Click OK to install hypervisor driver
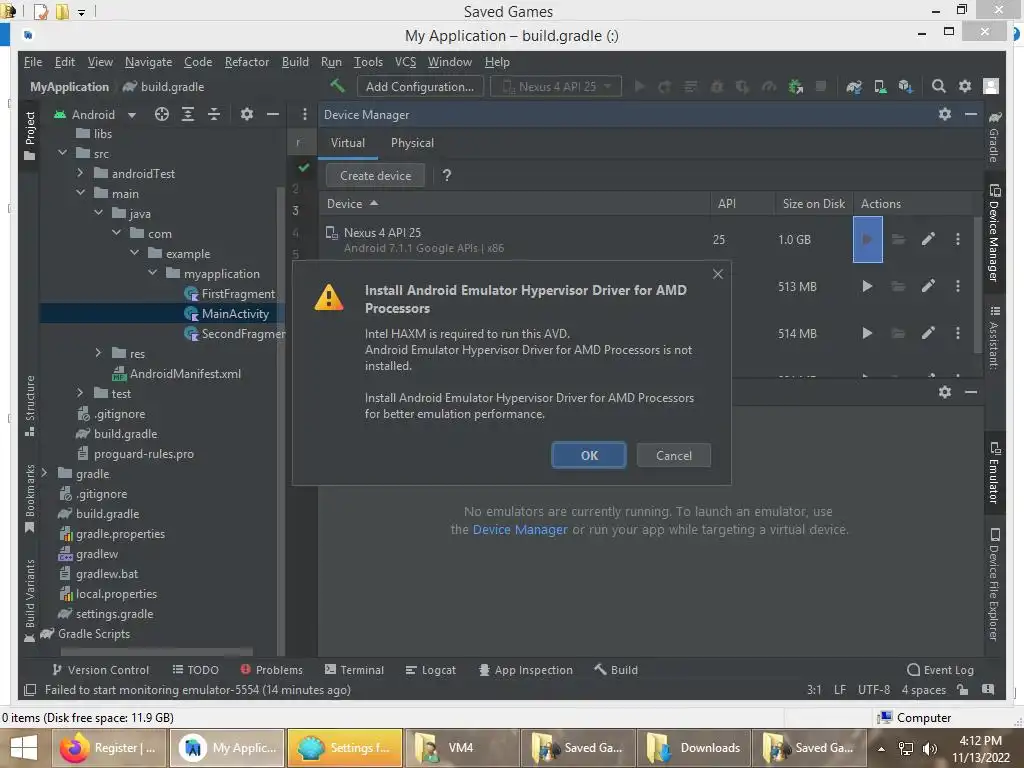Viewport: 1024px width, 768px height. pos(589,455)
